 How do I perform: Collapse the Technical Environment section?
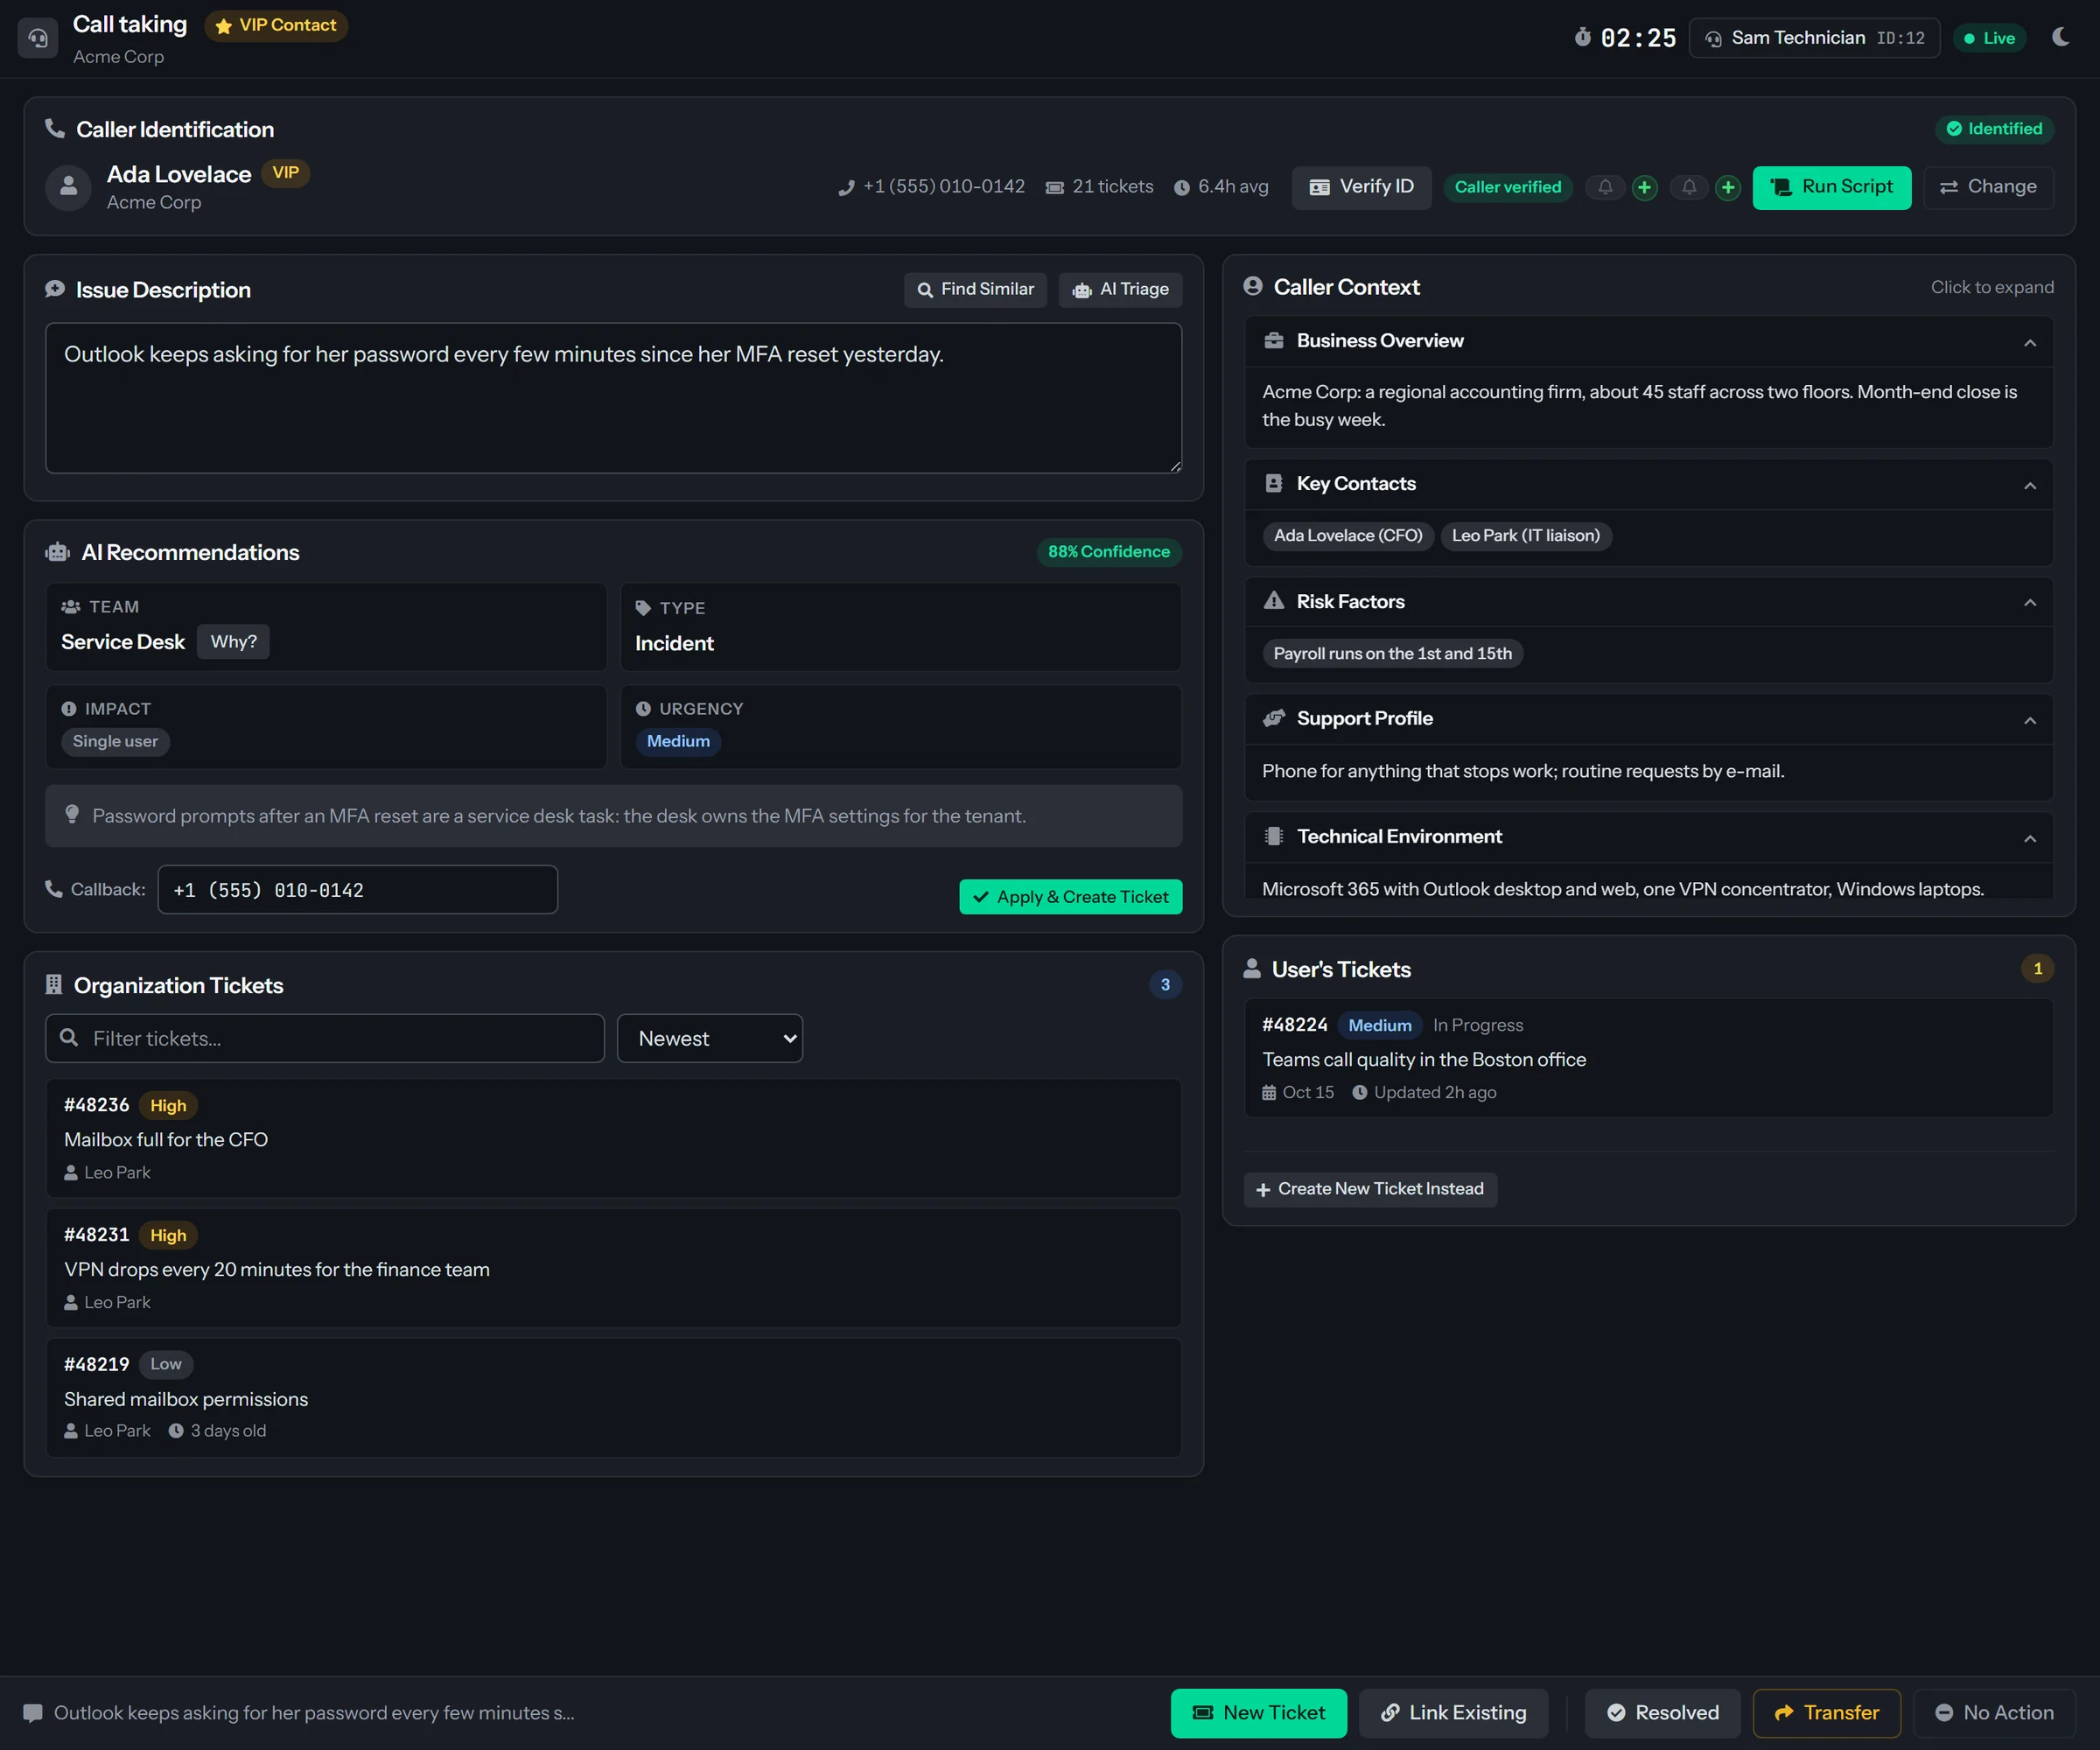pyautogui.click(x=1648, y=837)
